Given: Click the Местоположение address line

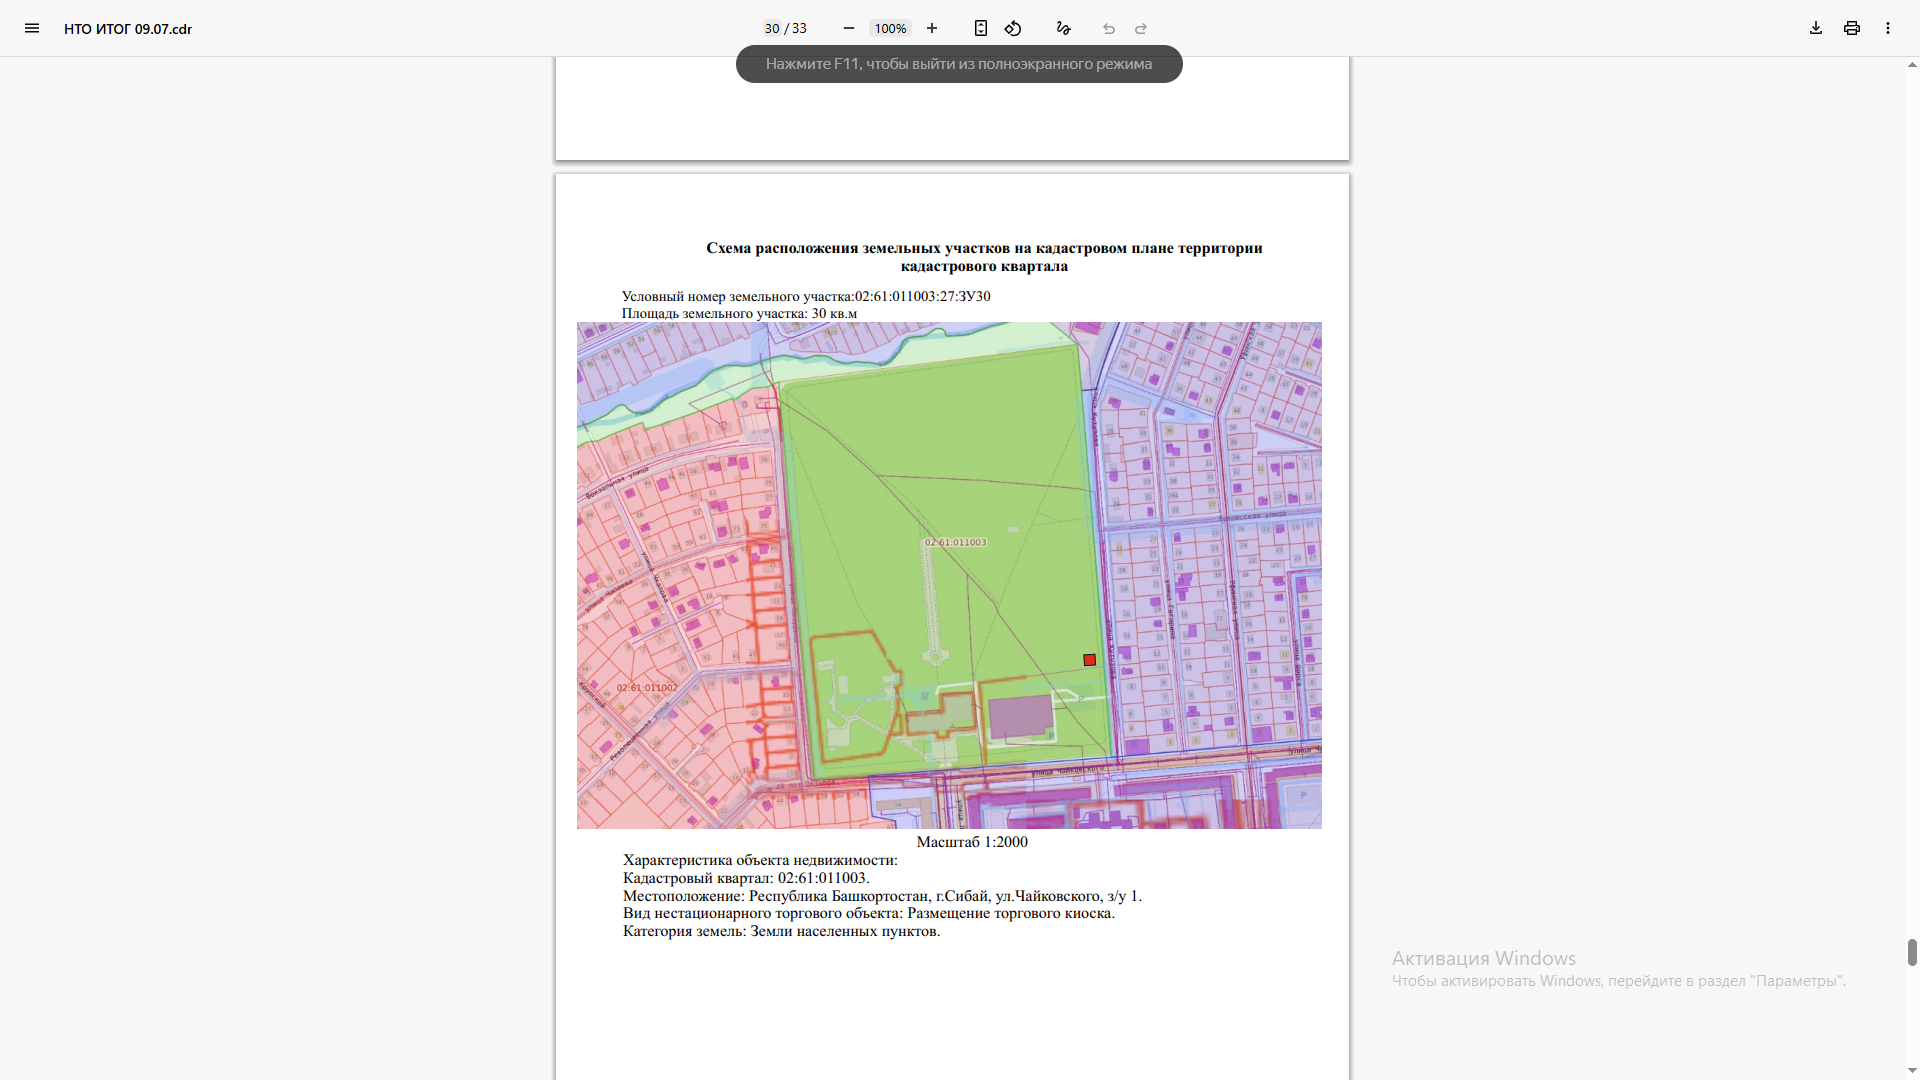Looking at the screenshot, I should coord(882,896).
